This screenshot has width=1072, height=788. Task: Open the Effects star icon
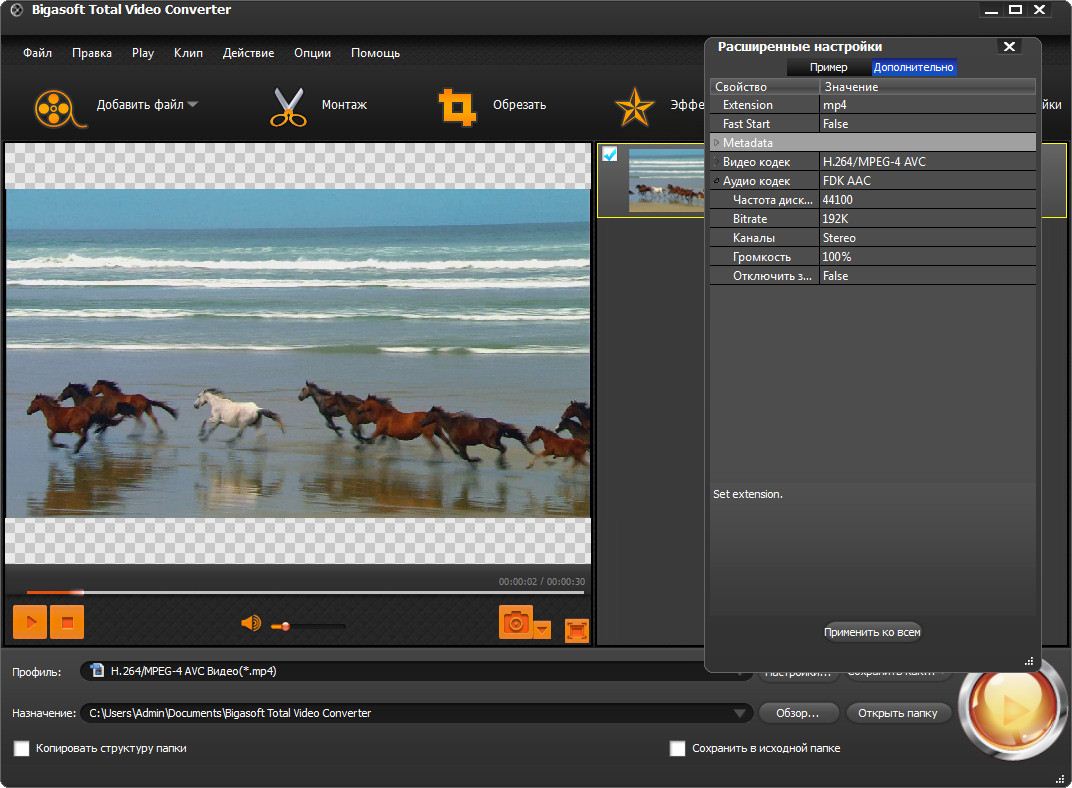pos(634,106)
